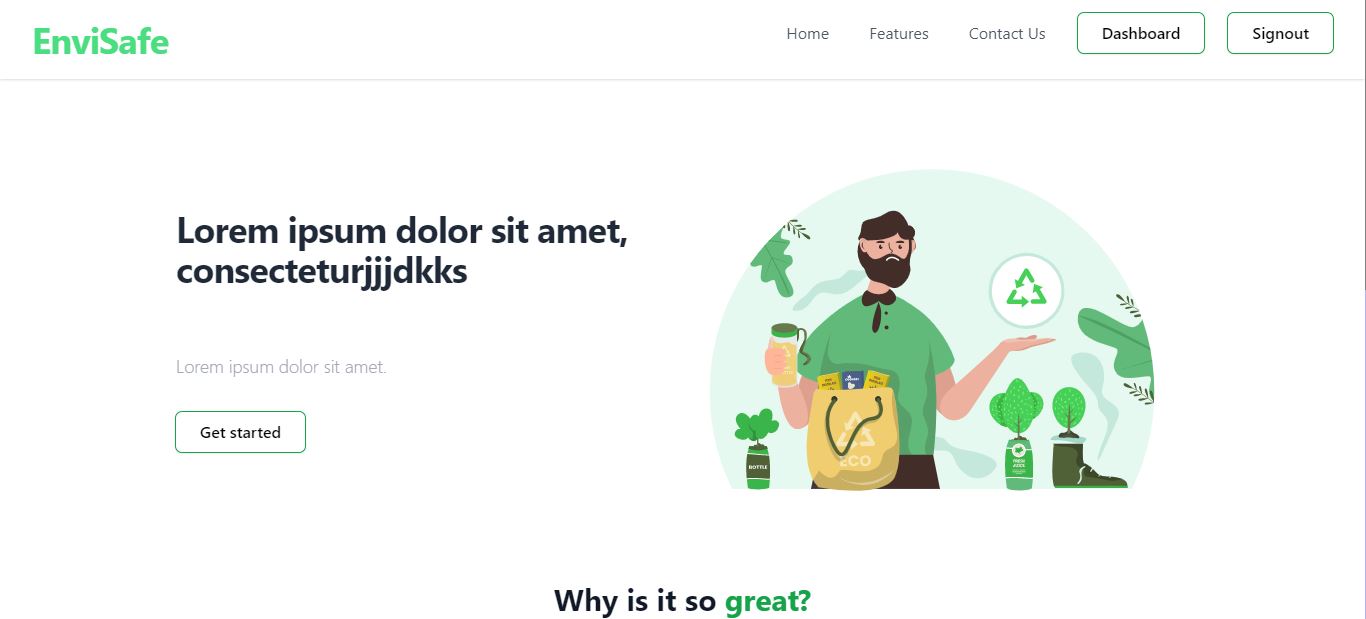Open the Dashboard button
1366x619 pixels.
pyautogui.click(x=1140, y=33)
